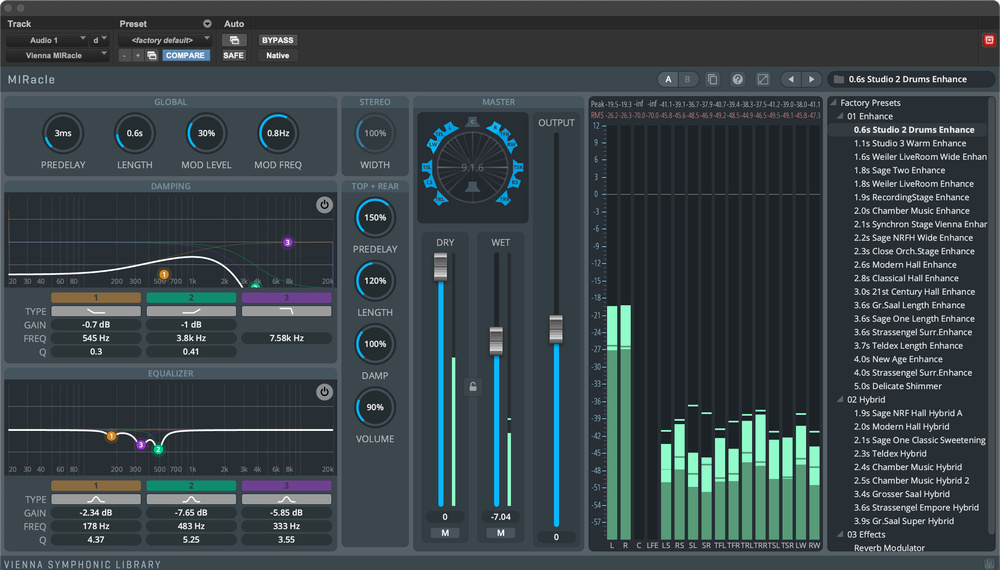Open the factory default preset dropdown
Image resolution: width=1000 pixels, height=570 pixels.
(165, 40)
